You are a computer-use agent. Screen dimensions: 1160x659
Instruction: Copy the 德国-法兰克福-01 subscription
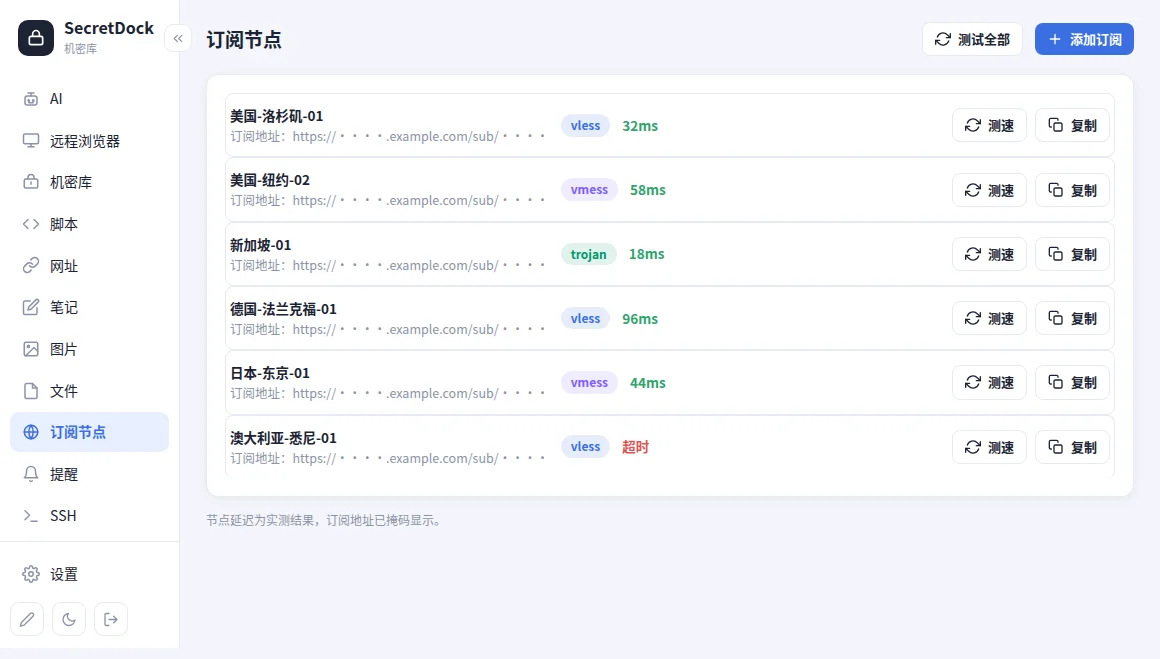tap(1072, 319)
